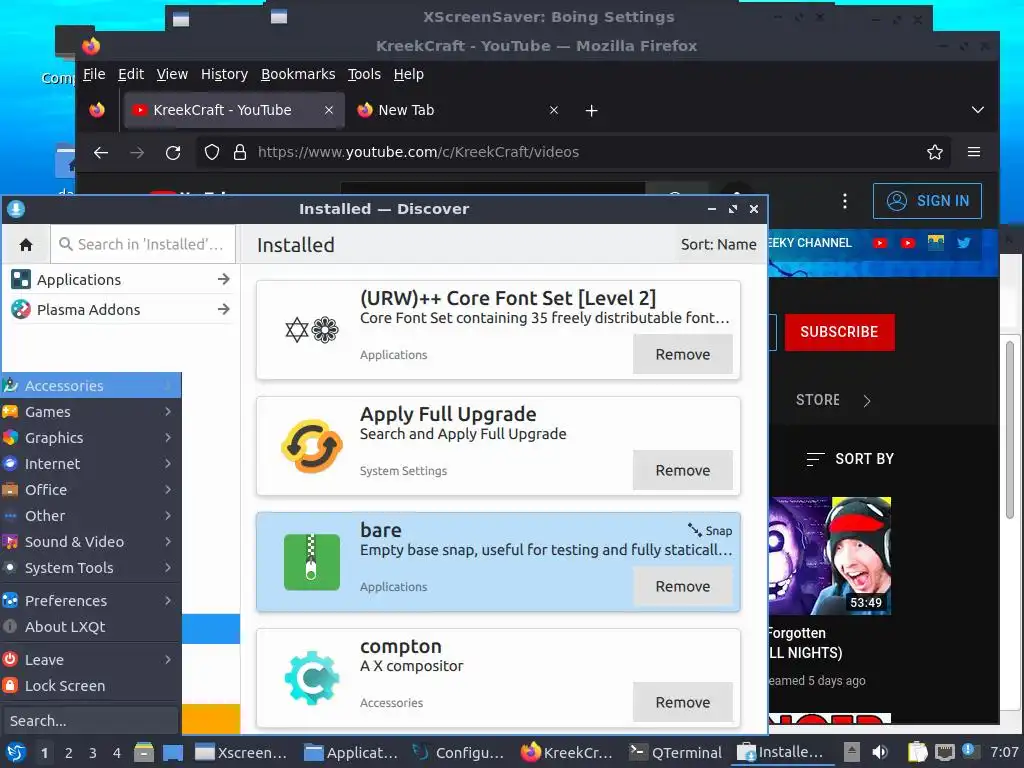Screen dimensions: 1024x768
Task: Open the Firefox Bookmarks menu
Action: [298, 74]
